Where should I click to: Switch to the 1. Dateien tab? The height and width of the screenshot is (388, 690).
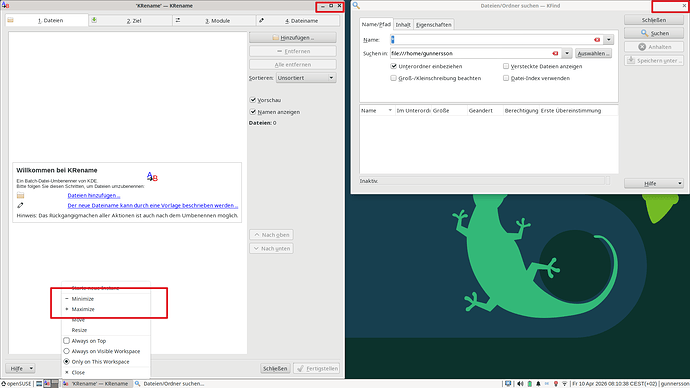(47, 20)
